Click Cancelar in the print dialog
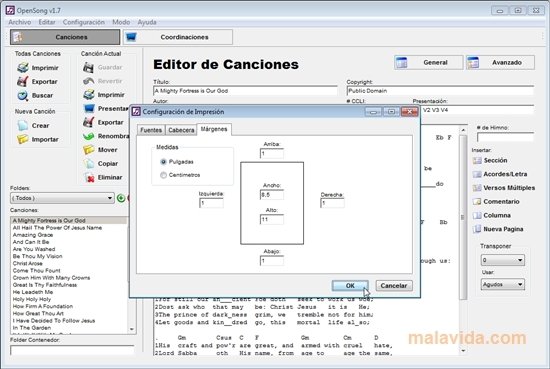 394,286
